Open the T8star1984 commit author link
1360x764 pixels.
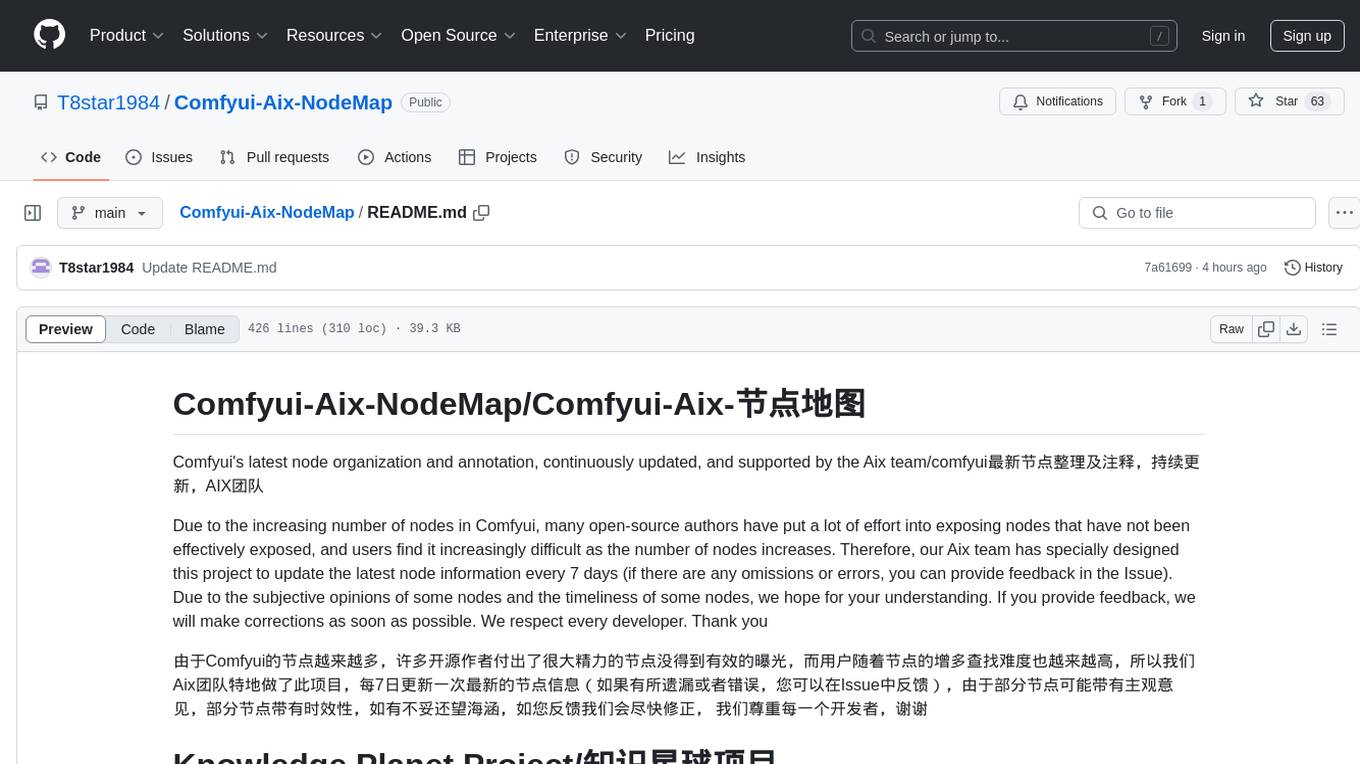pos(96,268)
